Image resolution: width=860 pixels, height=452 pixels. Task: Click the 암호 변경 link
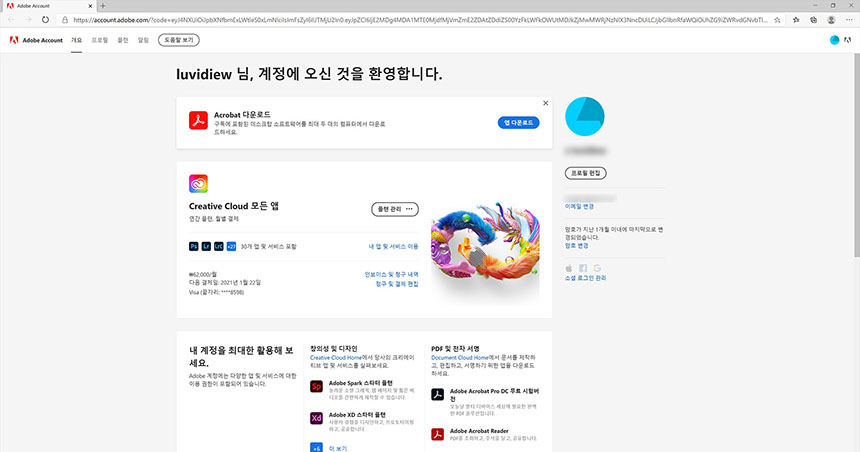click(x=576, y=246)
